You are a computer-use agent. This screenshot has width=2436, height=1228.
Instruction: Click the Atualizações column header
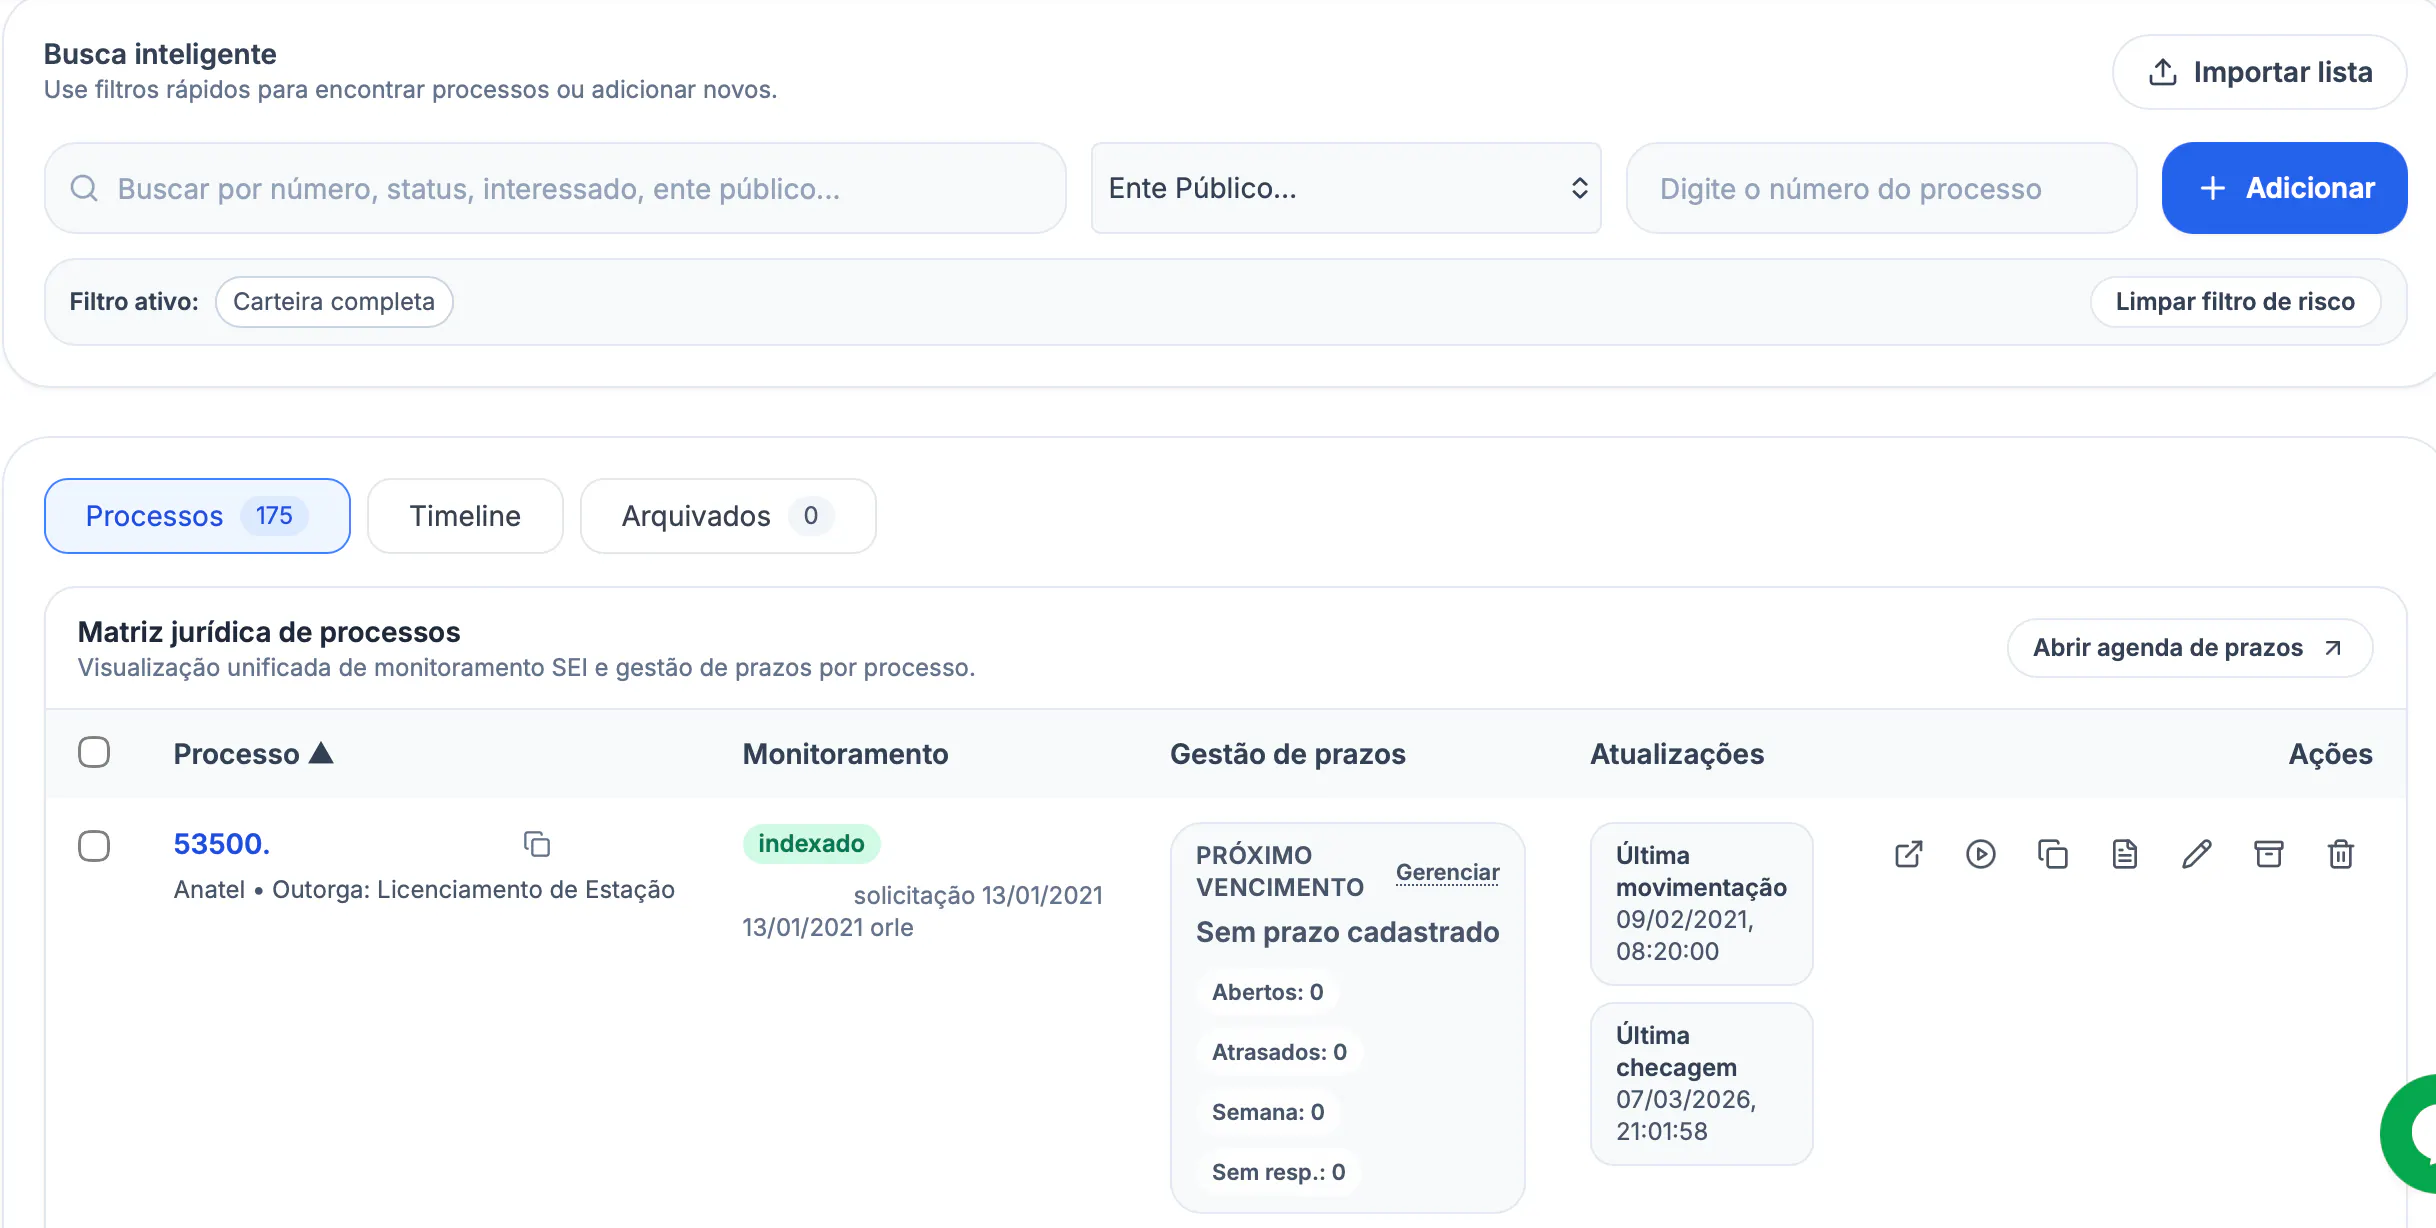point(1677,754)
